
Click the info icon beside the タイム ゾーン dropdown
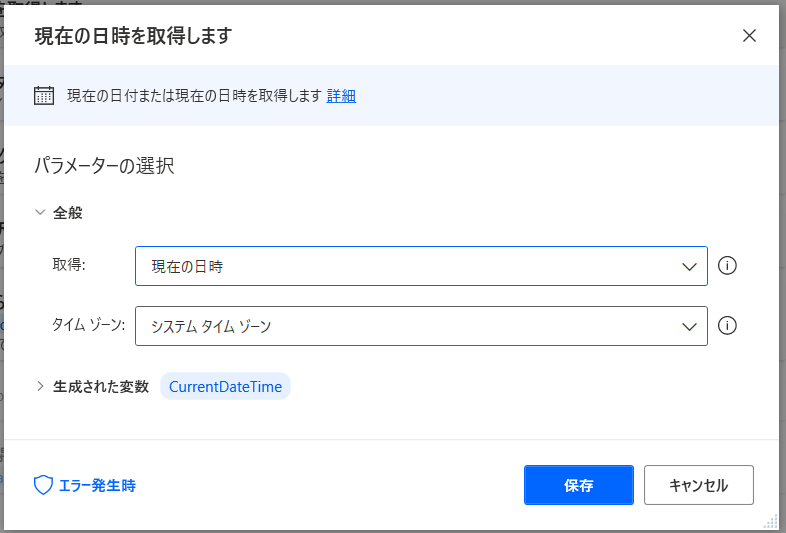click(727, 326)
